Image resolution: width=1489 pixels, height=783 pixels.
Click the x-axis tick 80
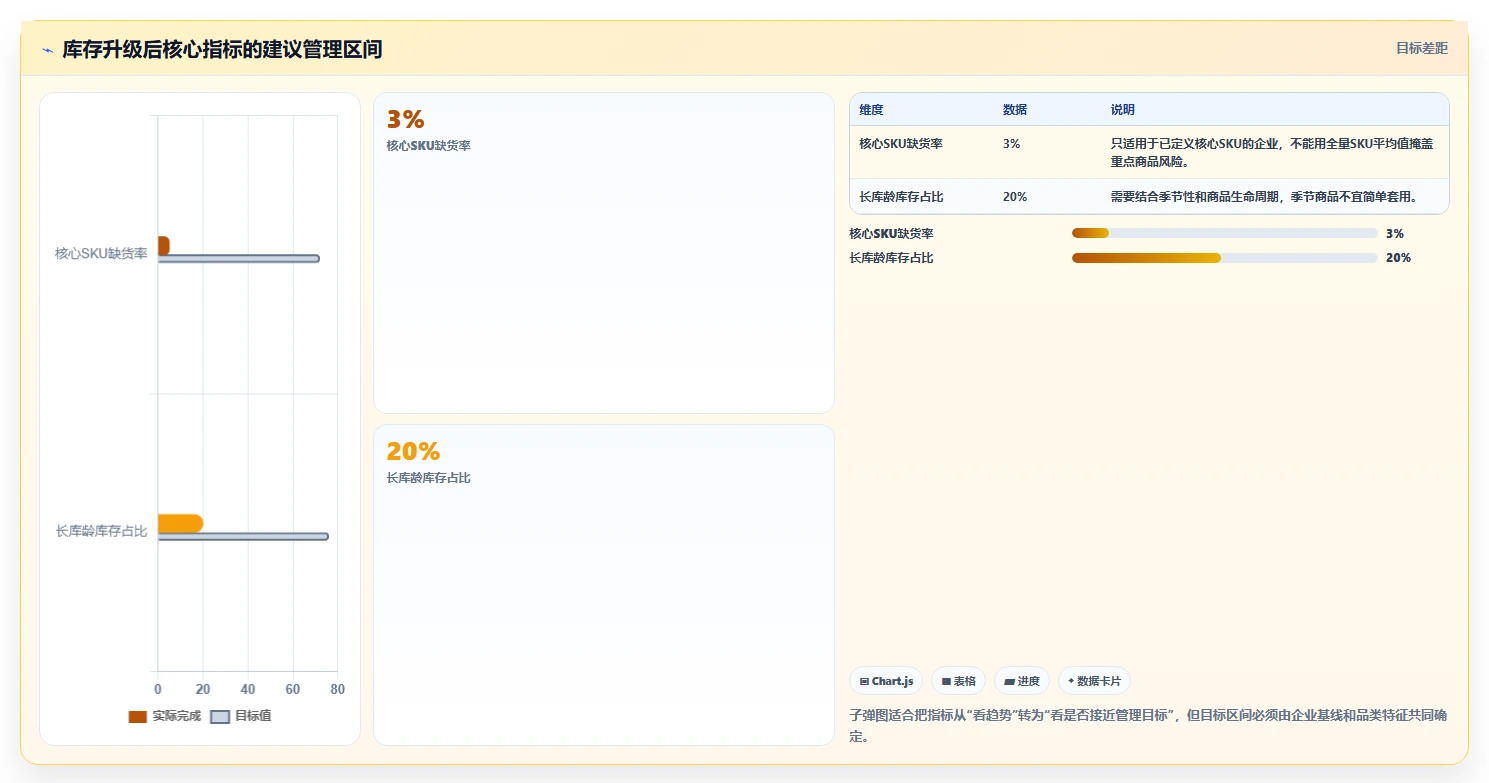point(338,690)
